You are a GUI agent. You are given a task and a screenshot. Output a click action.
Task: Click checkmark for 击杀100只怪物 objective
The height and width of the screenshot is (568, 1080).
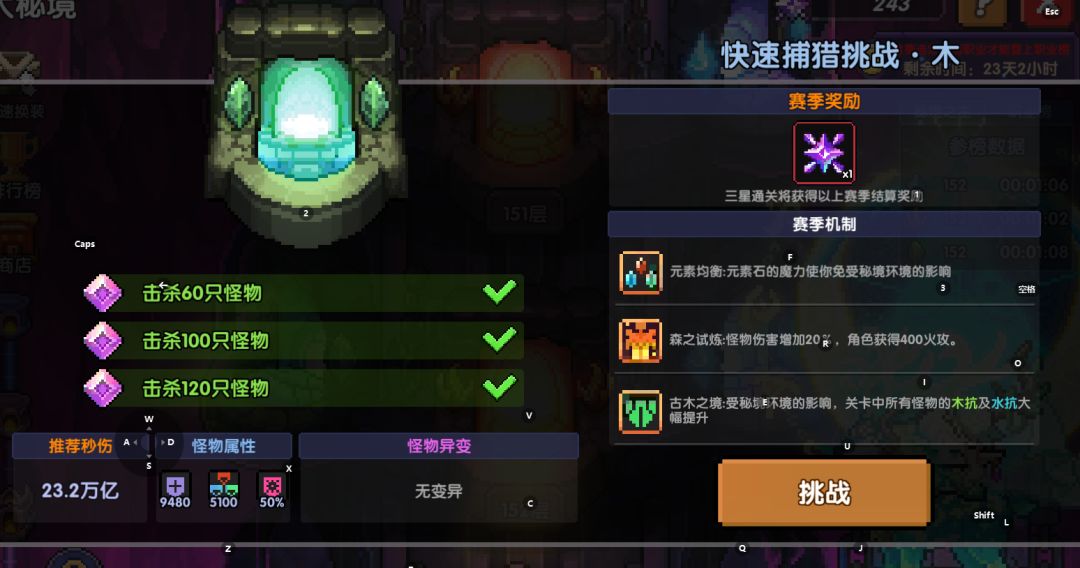pyautogui.click(x=499, y=339)
